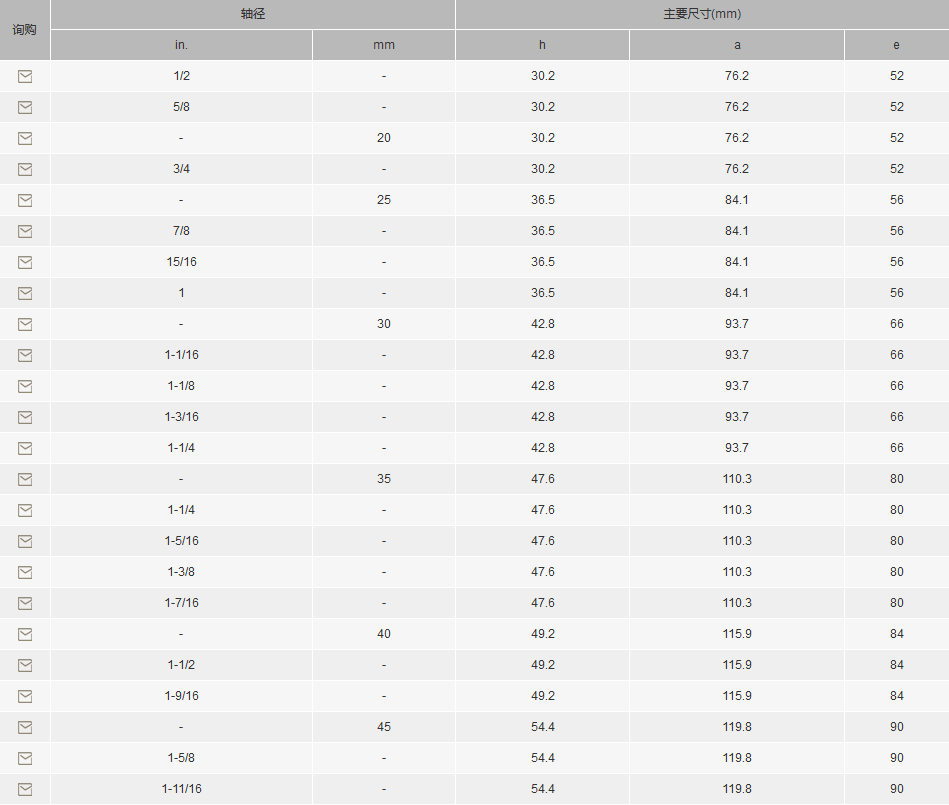The height and width of the screenshot is (805, 949).
Task: Open inquiry envelope for 20 mm shaft row
Action: [x=25, y=138]
